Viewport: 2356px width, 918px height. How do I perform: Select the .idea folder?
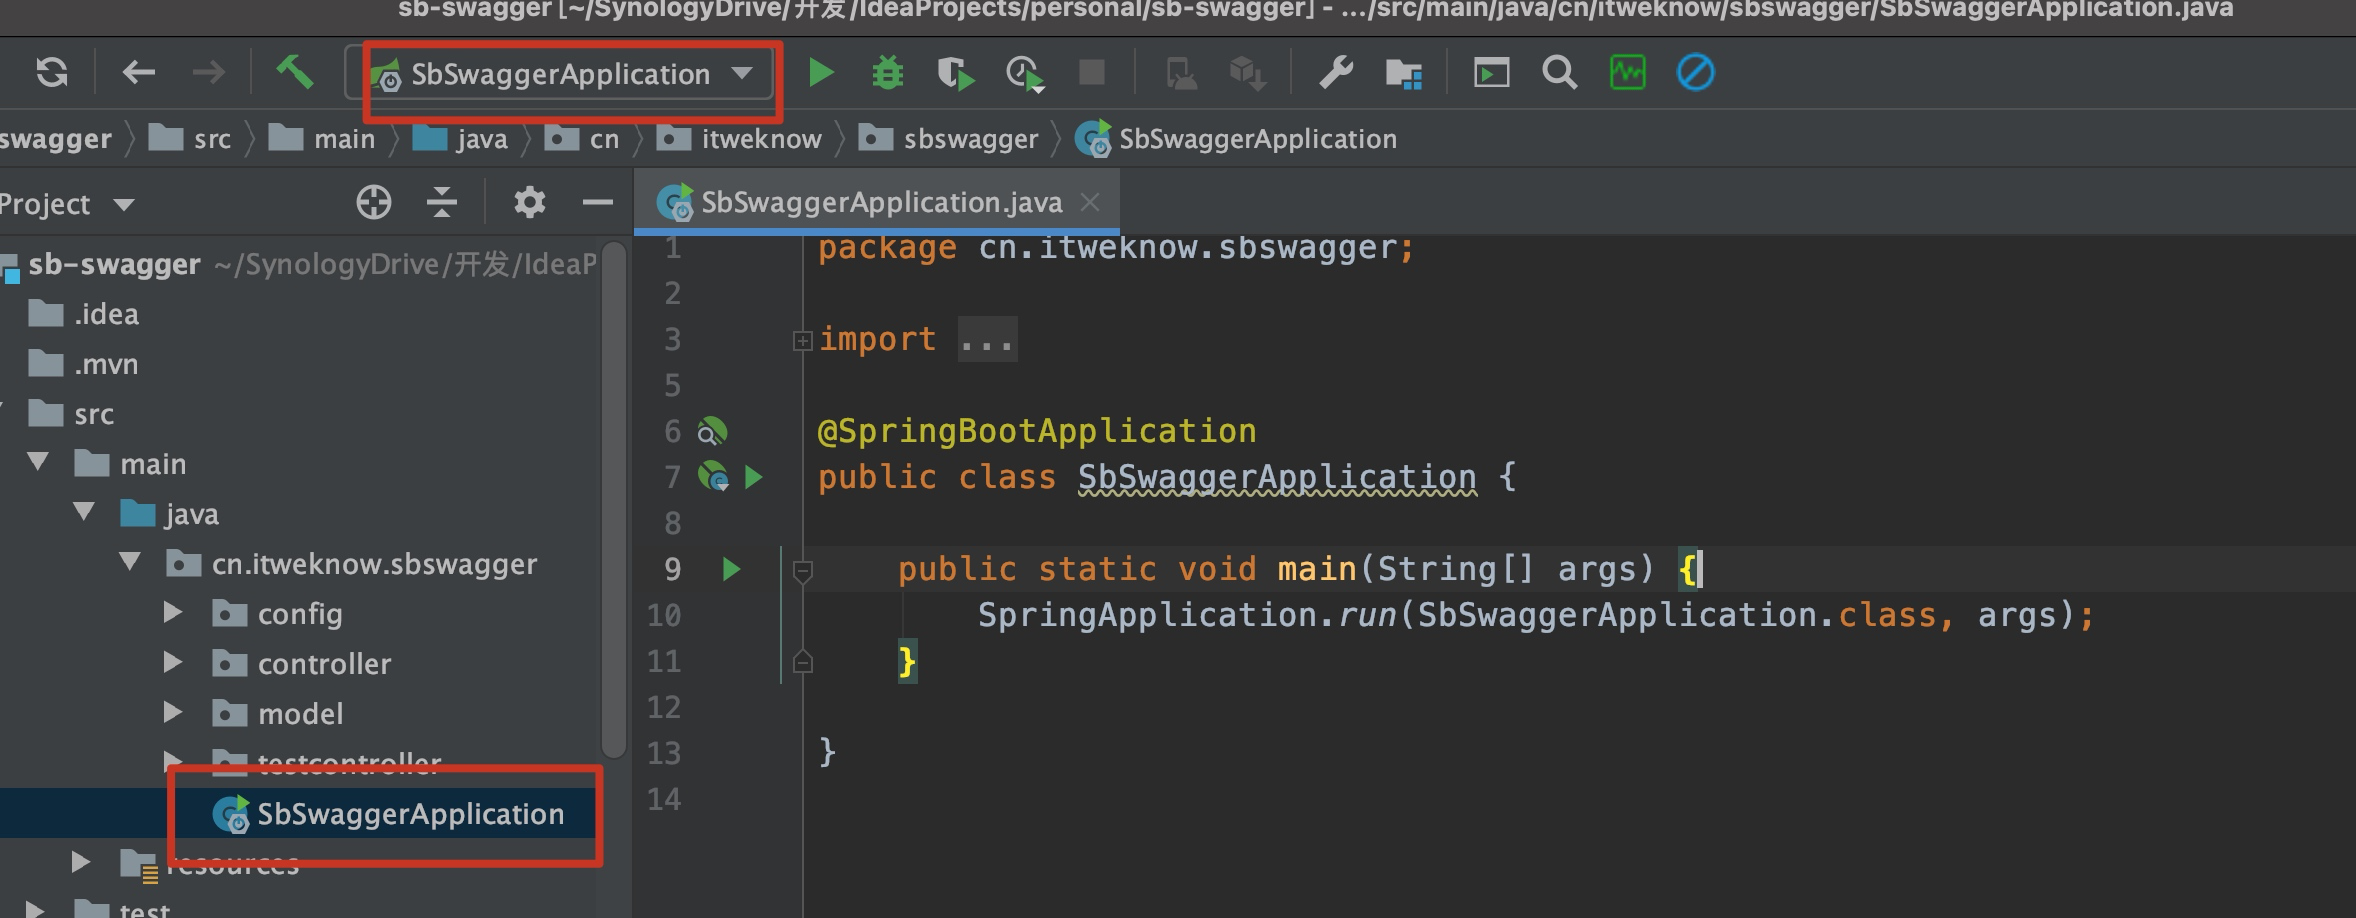pos(84,314)
